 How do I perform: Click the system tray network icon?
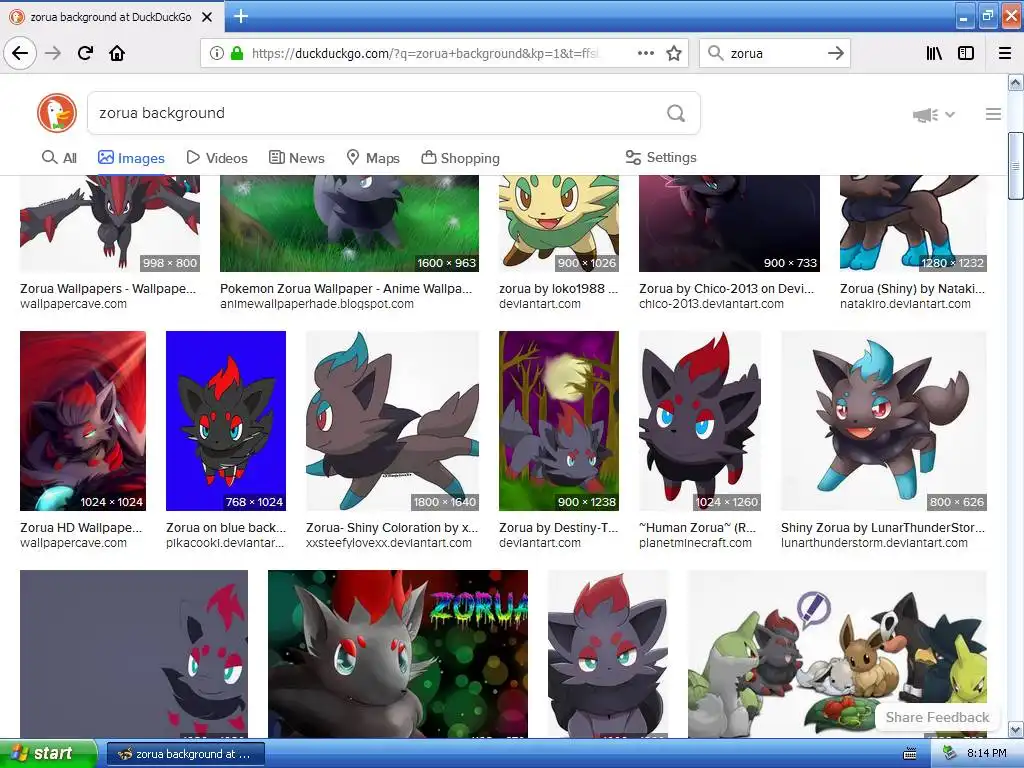950,753
